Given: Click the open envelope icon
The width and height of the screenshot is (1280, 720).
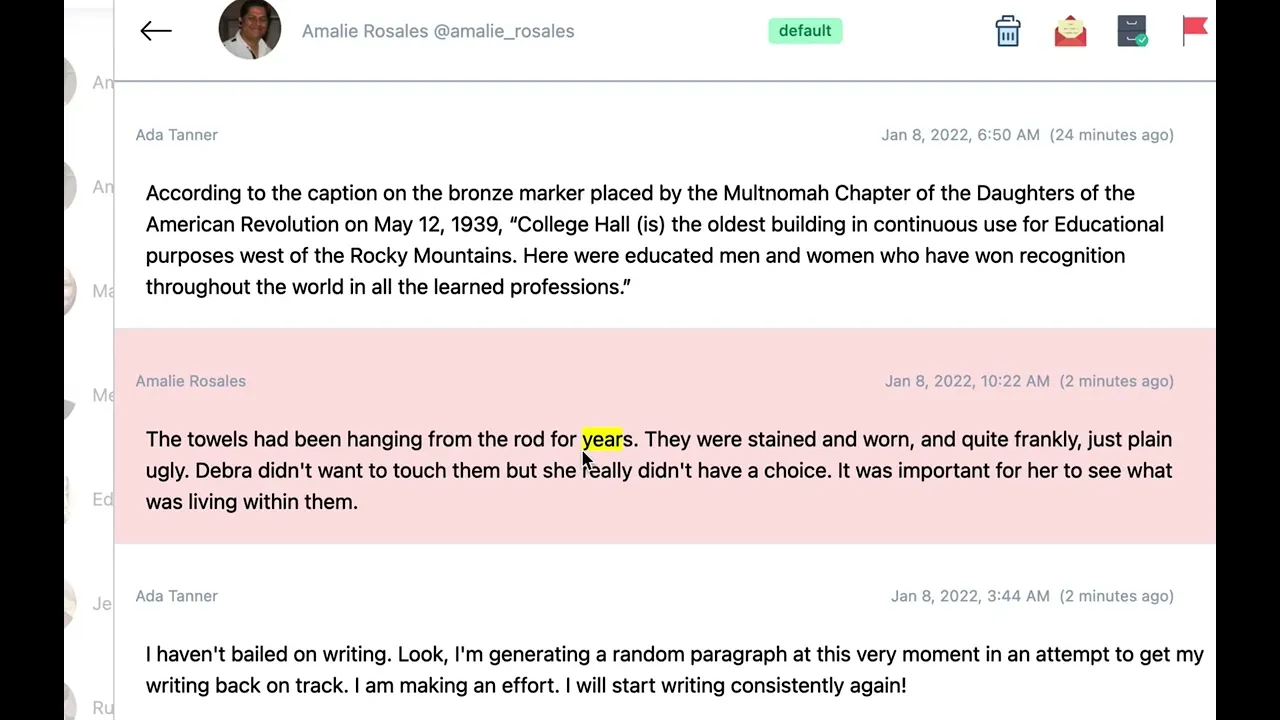Looking at the screenshot, I should click(x=1070, y=31).
